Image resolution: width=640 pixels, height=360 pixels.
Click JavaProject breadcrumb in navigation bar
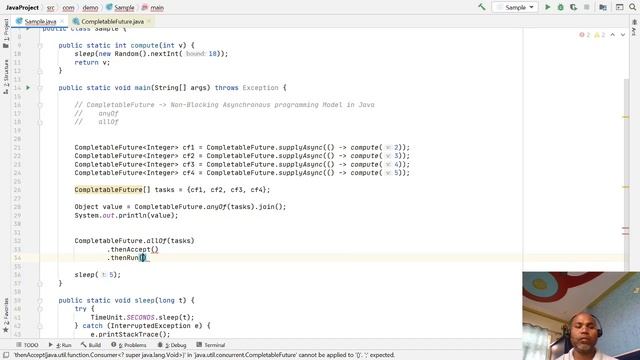(22, 7)
